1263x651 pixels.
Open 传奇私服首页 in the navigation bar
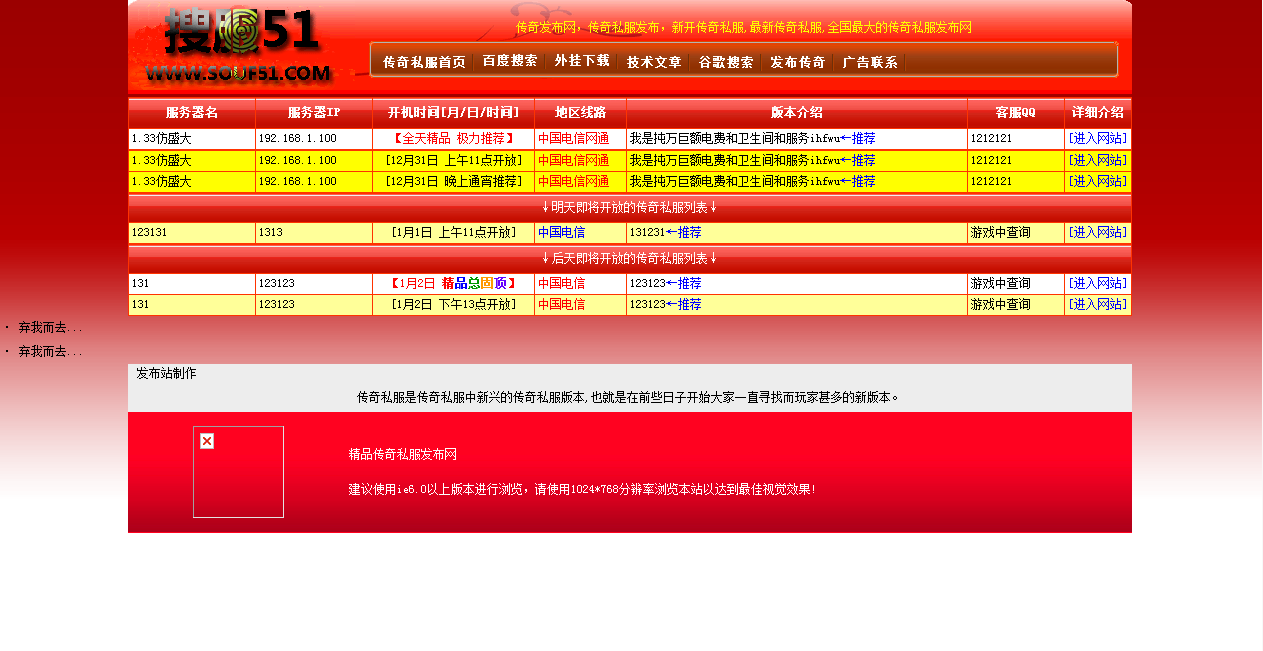coord(424,60)
